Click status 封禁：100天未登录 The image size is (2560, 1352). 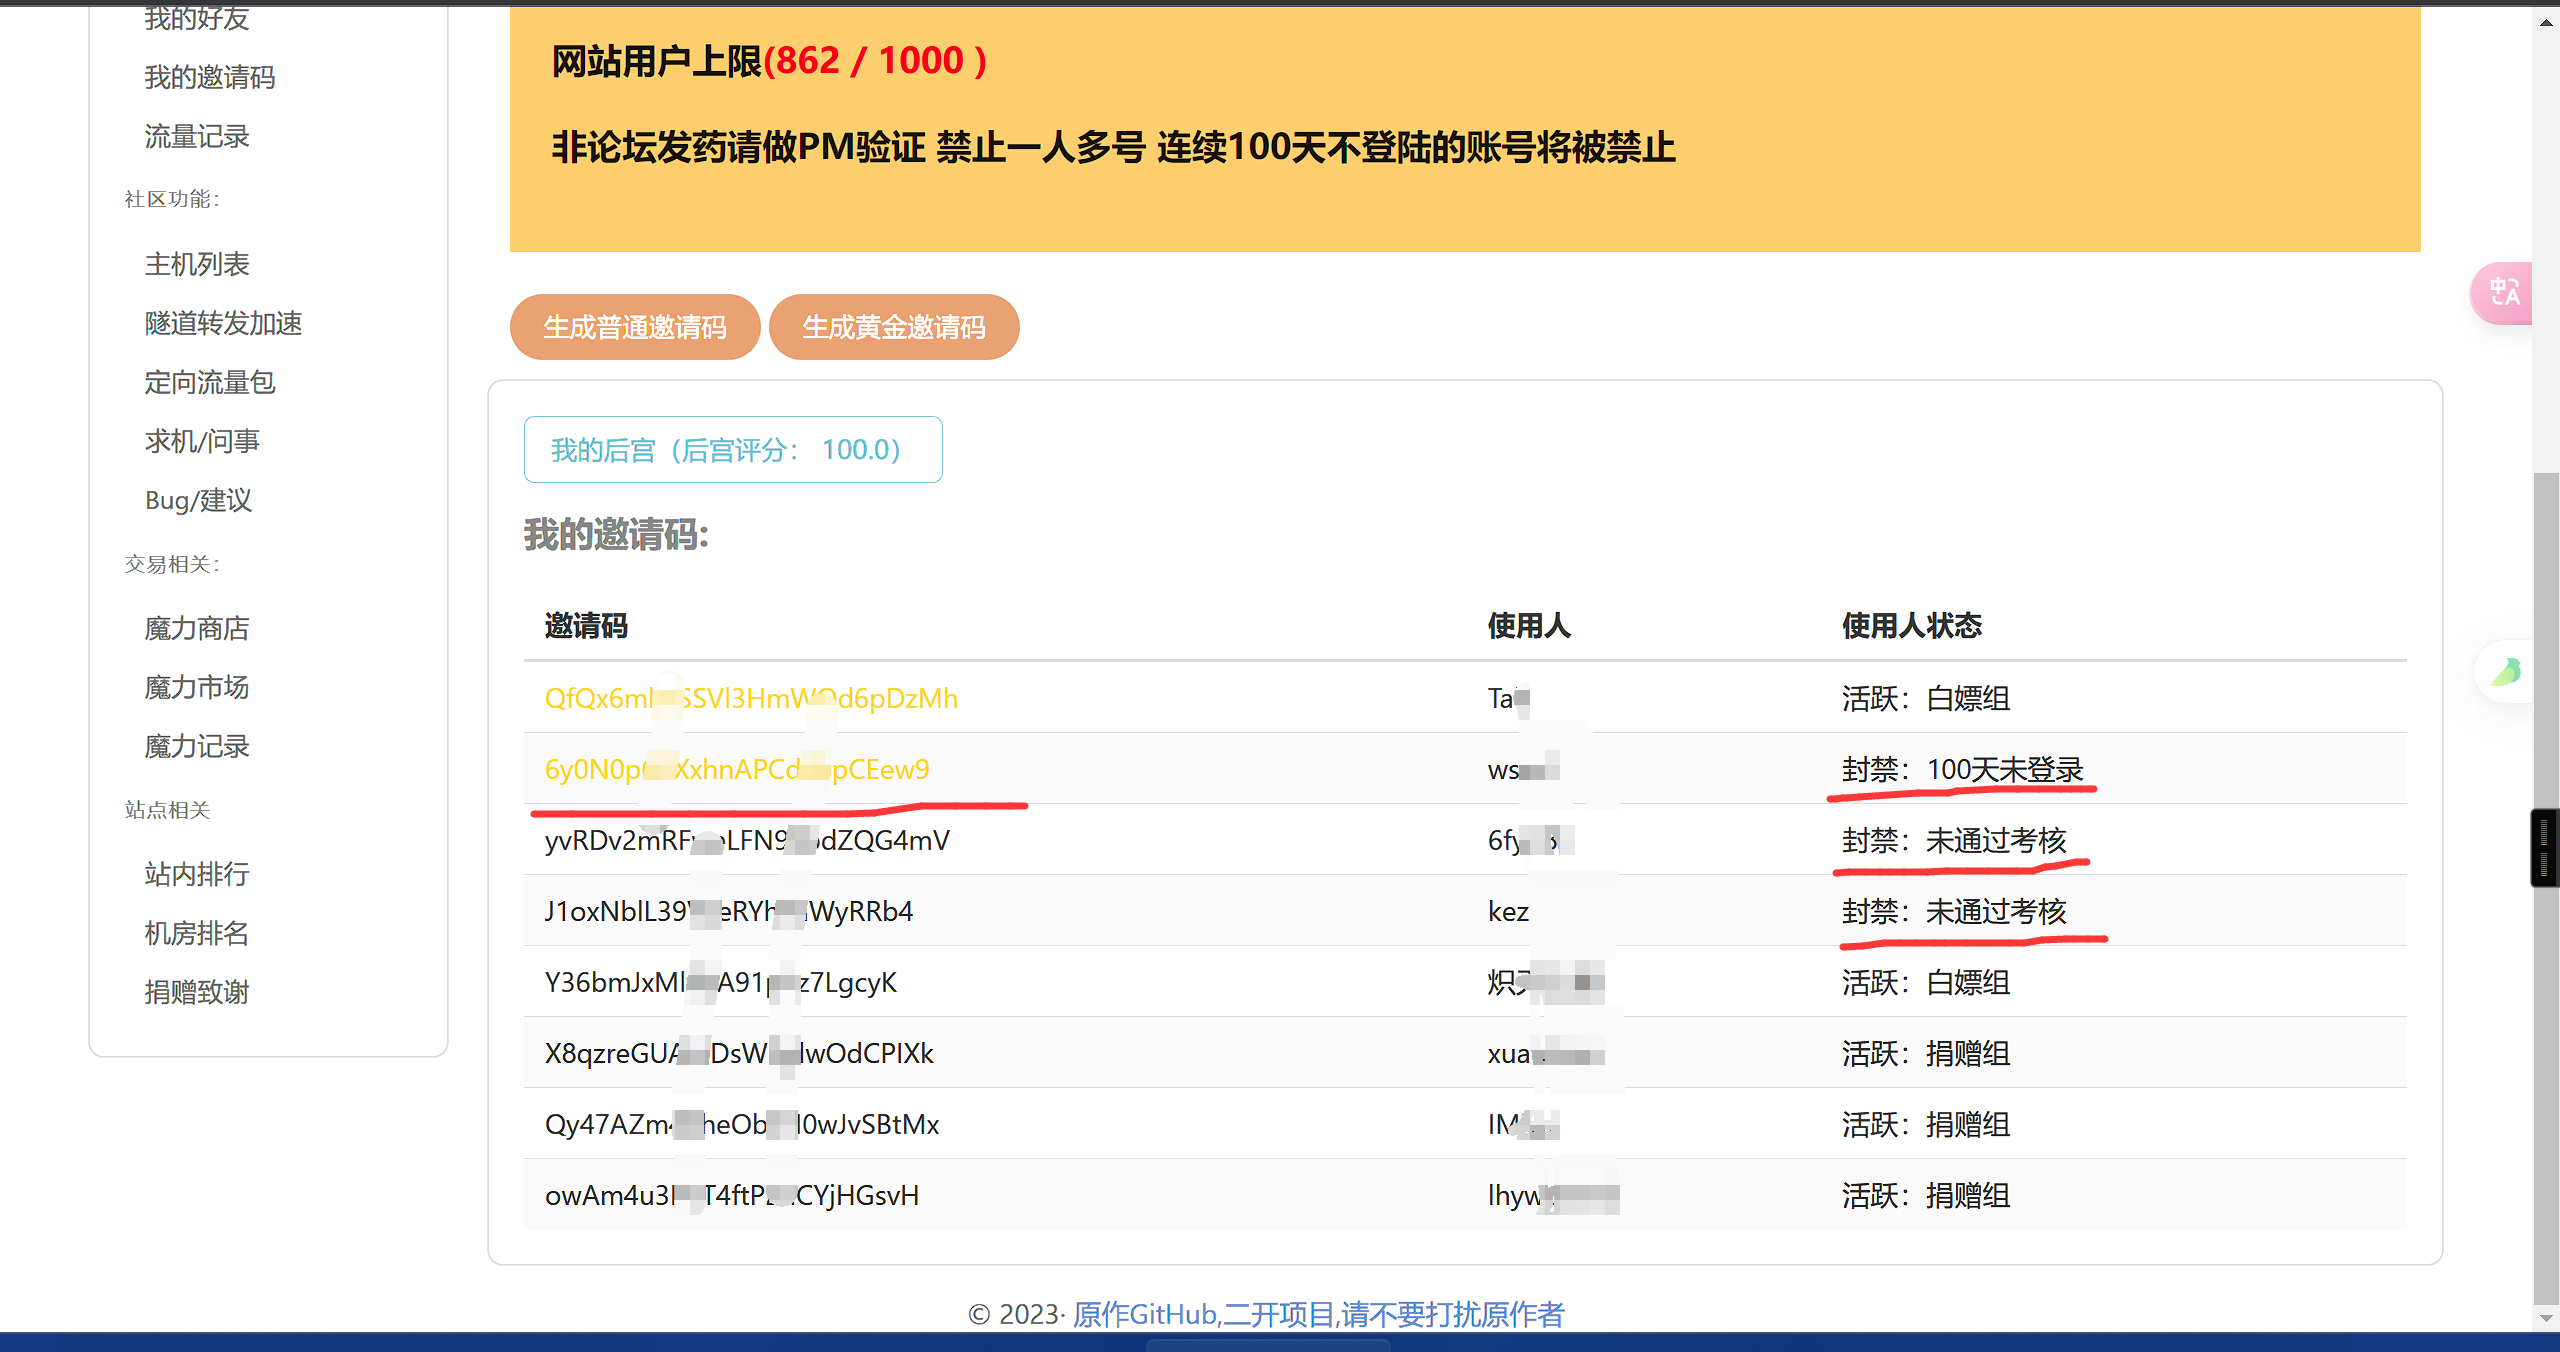pos(1963,769)
